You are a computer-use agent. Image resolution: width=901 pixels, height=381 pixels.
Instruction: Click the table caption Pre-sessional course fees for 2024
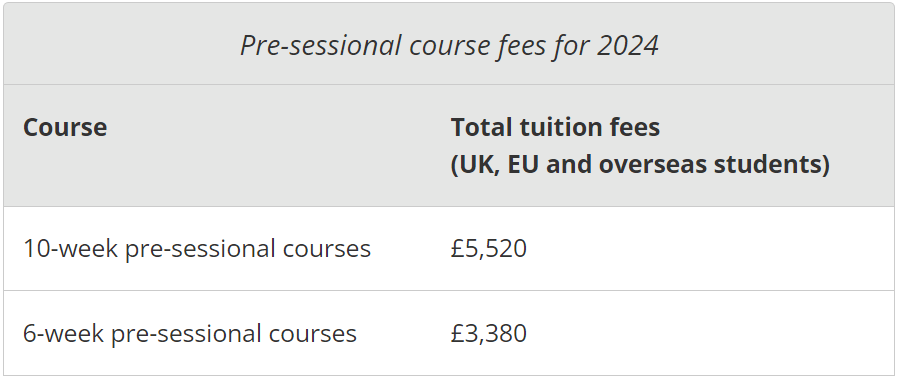(x=449, y=45)
